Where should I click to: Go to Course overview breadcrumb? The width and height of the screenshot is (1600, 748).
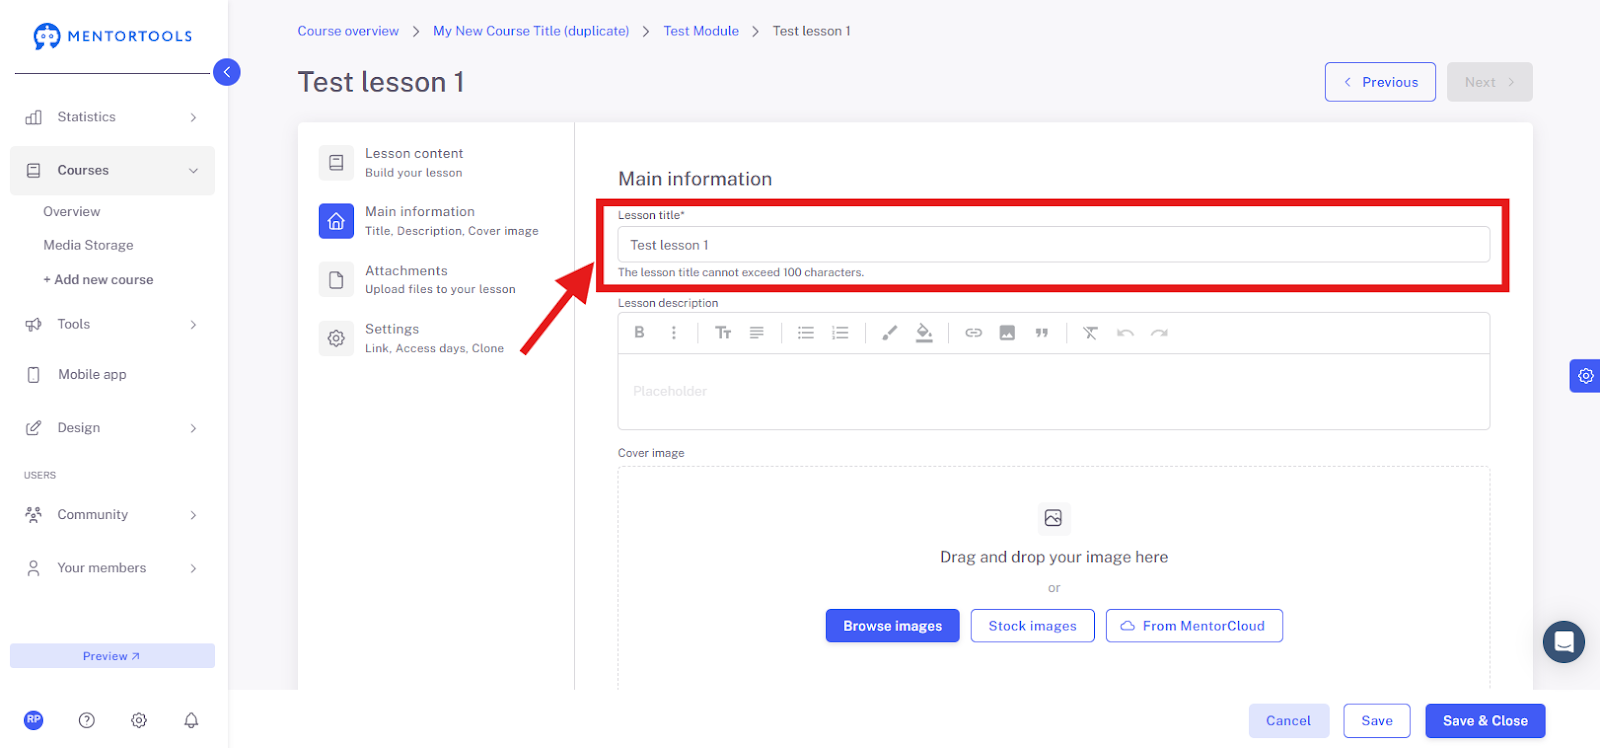(348, 31)
